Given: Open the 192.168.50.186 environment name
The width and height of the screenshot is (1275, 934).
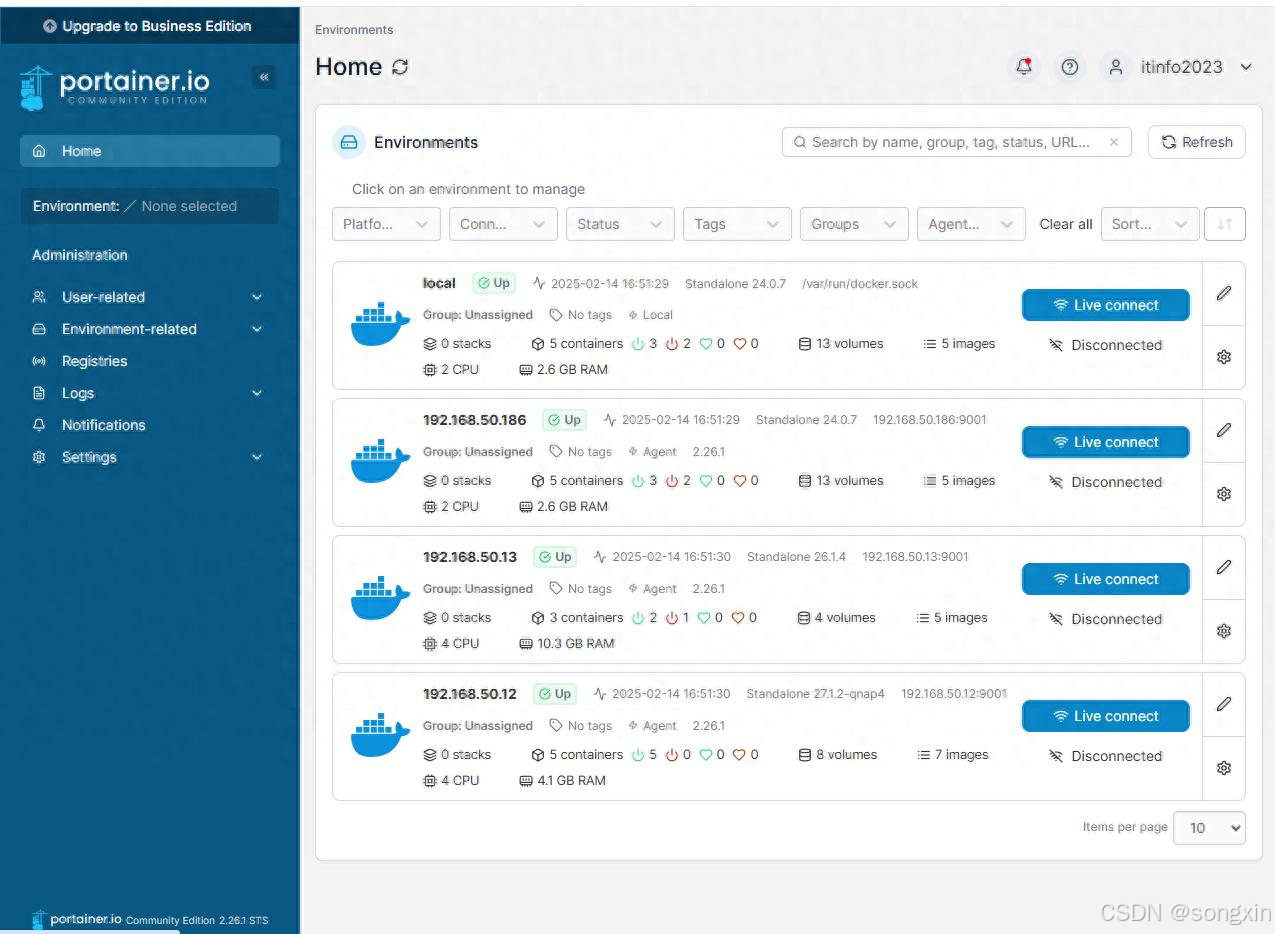Looking at the screenshot, I should [x=474, y=420].
